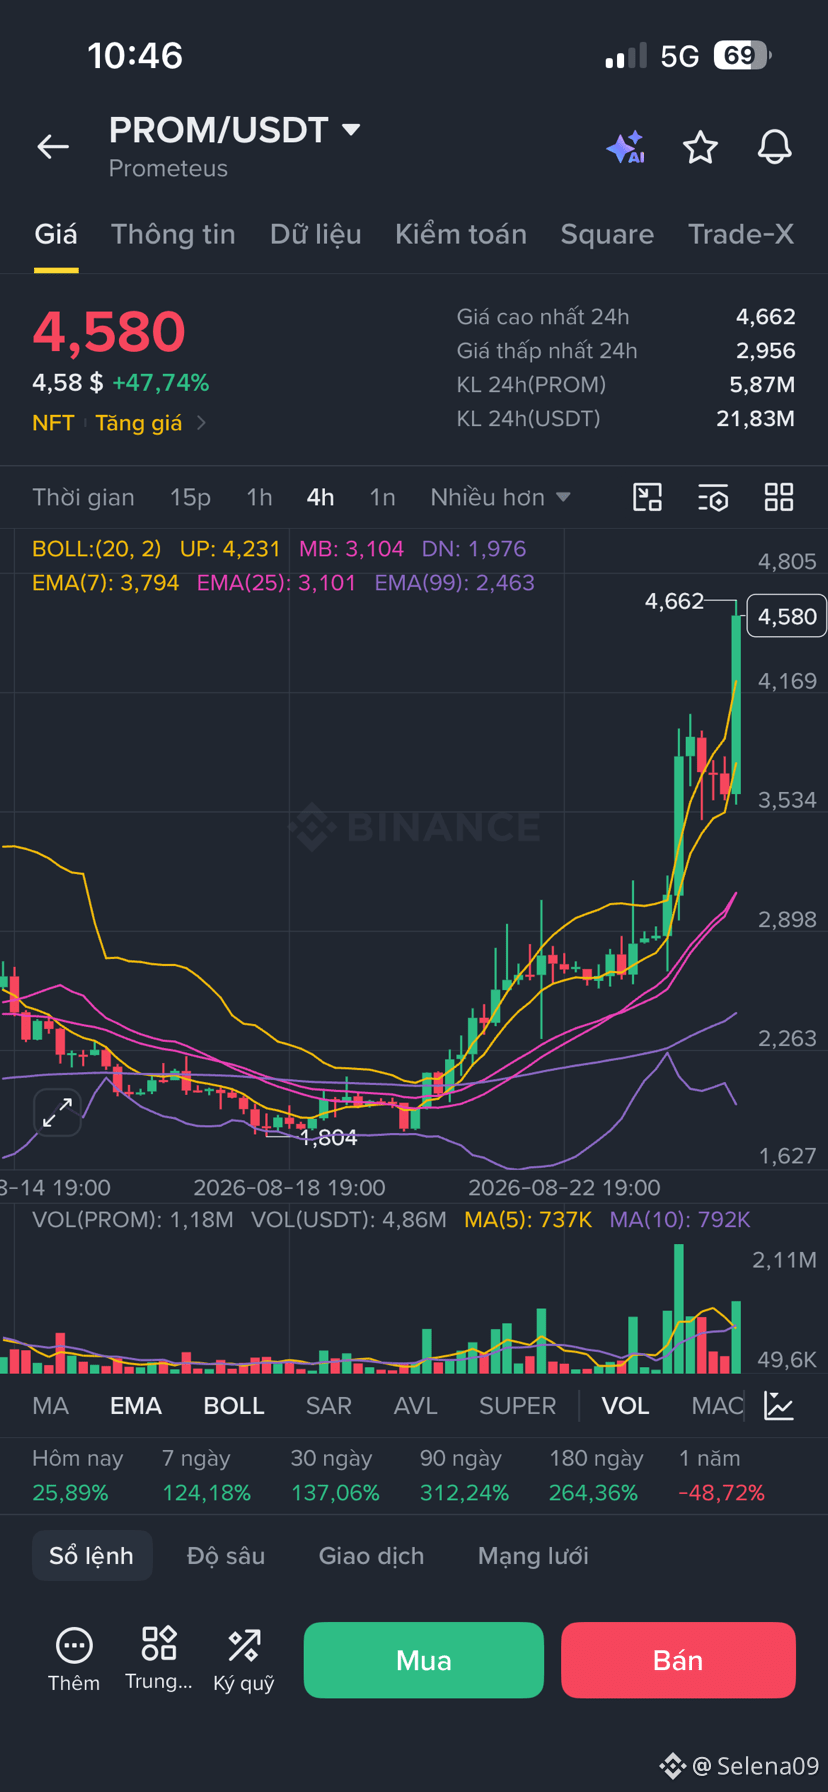
Task: Toggle the SAR indicator
Action: pyautogui.click(x=329, y=1406)
